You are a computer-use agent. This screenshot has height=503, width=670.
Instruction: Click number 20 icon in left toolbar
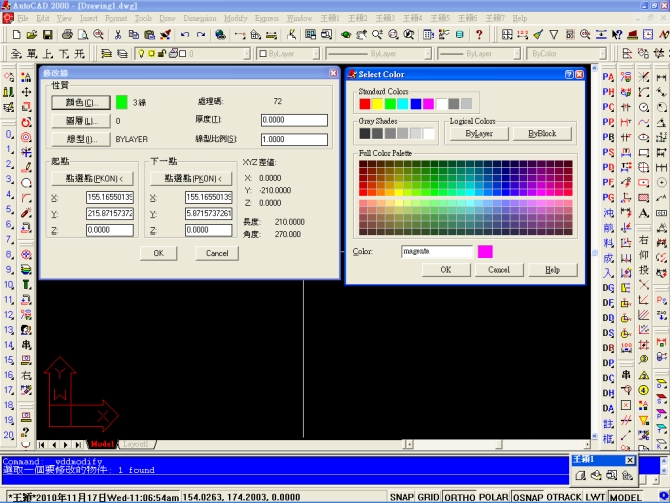coord(9,435)
